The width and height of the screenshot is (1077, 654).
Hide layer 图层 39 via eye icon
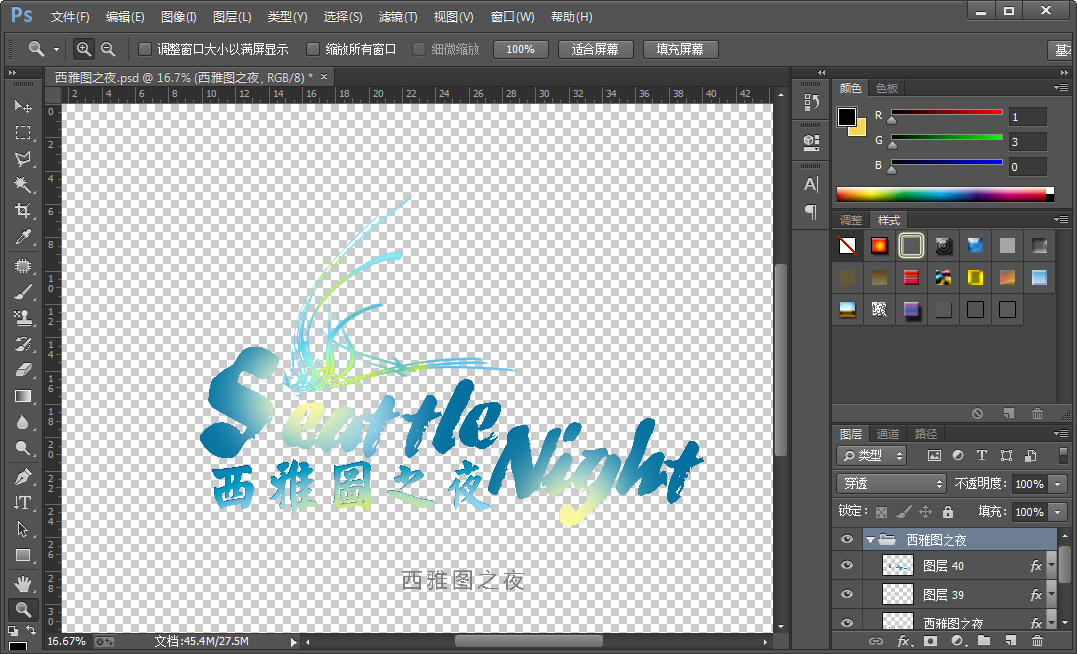pyautogui.click(x=847, y=594)
